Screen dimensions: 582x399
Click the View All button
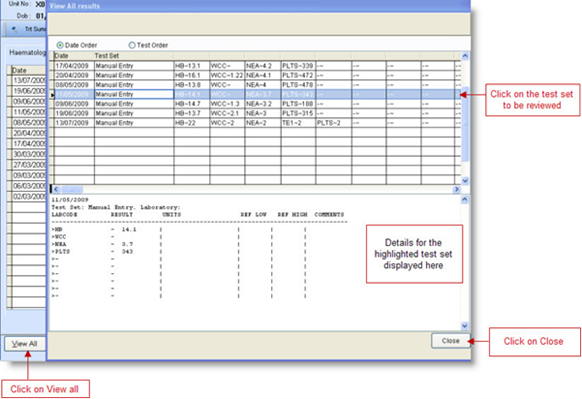click(24, 344)
